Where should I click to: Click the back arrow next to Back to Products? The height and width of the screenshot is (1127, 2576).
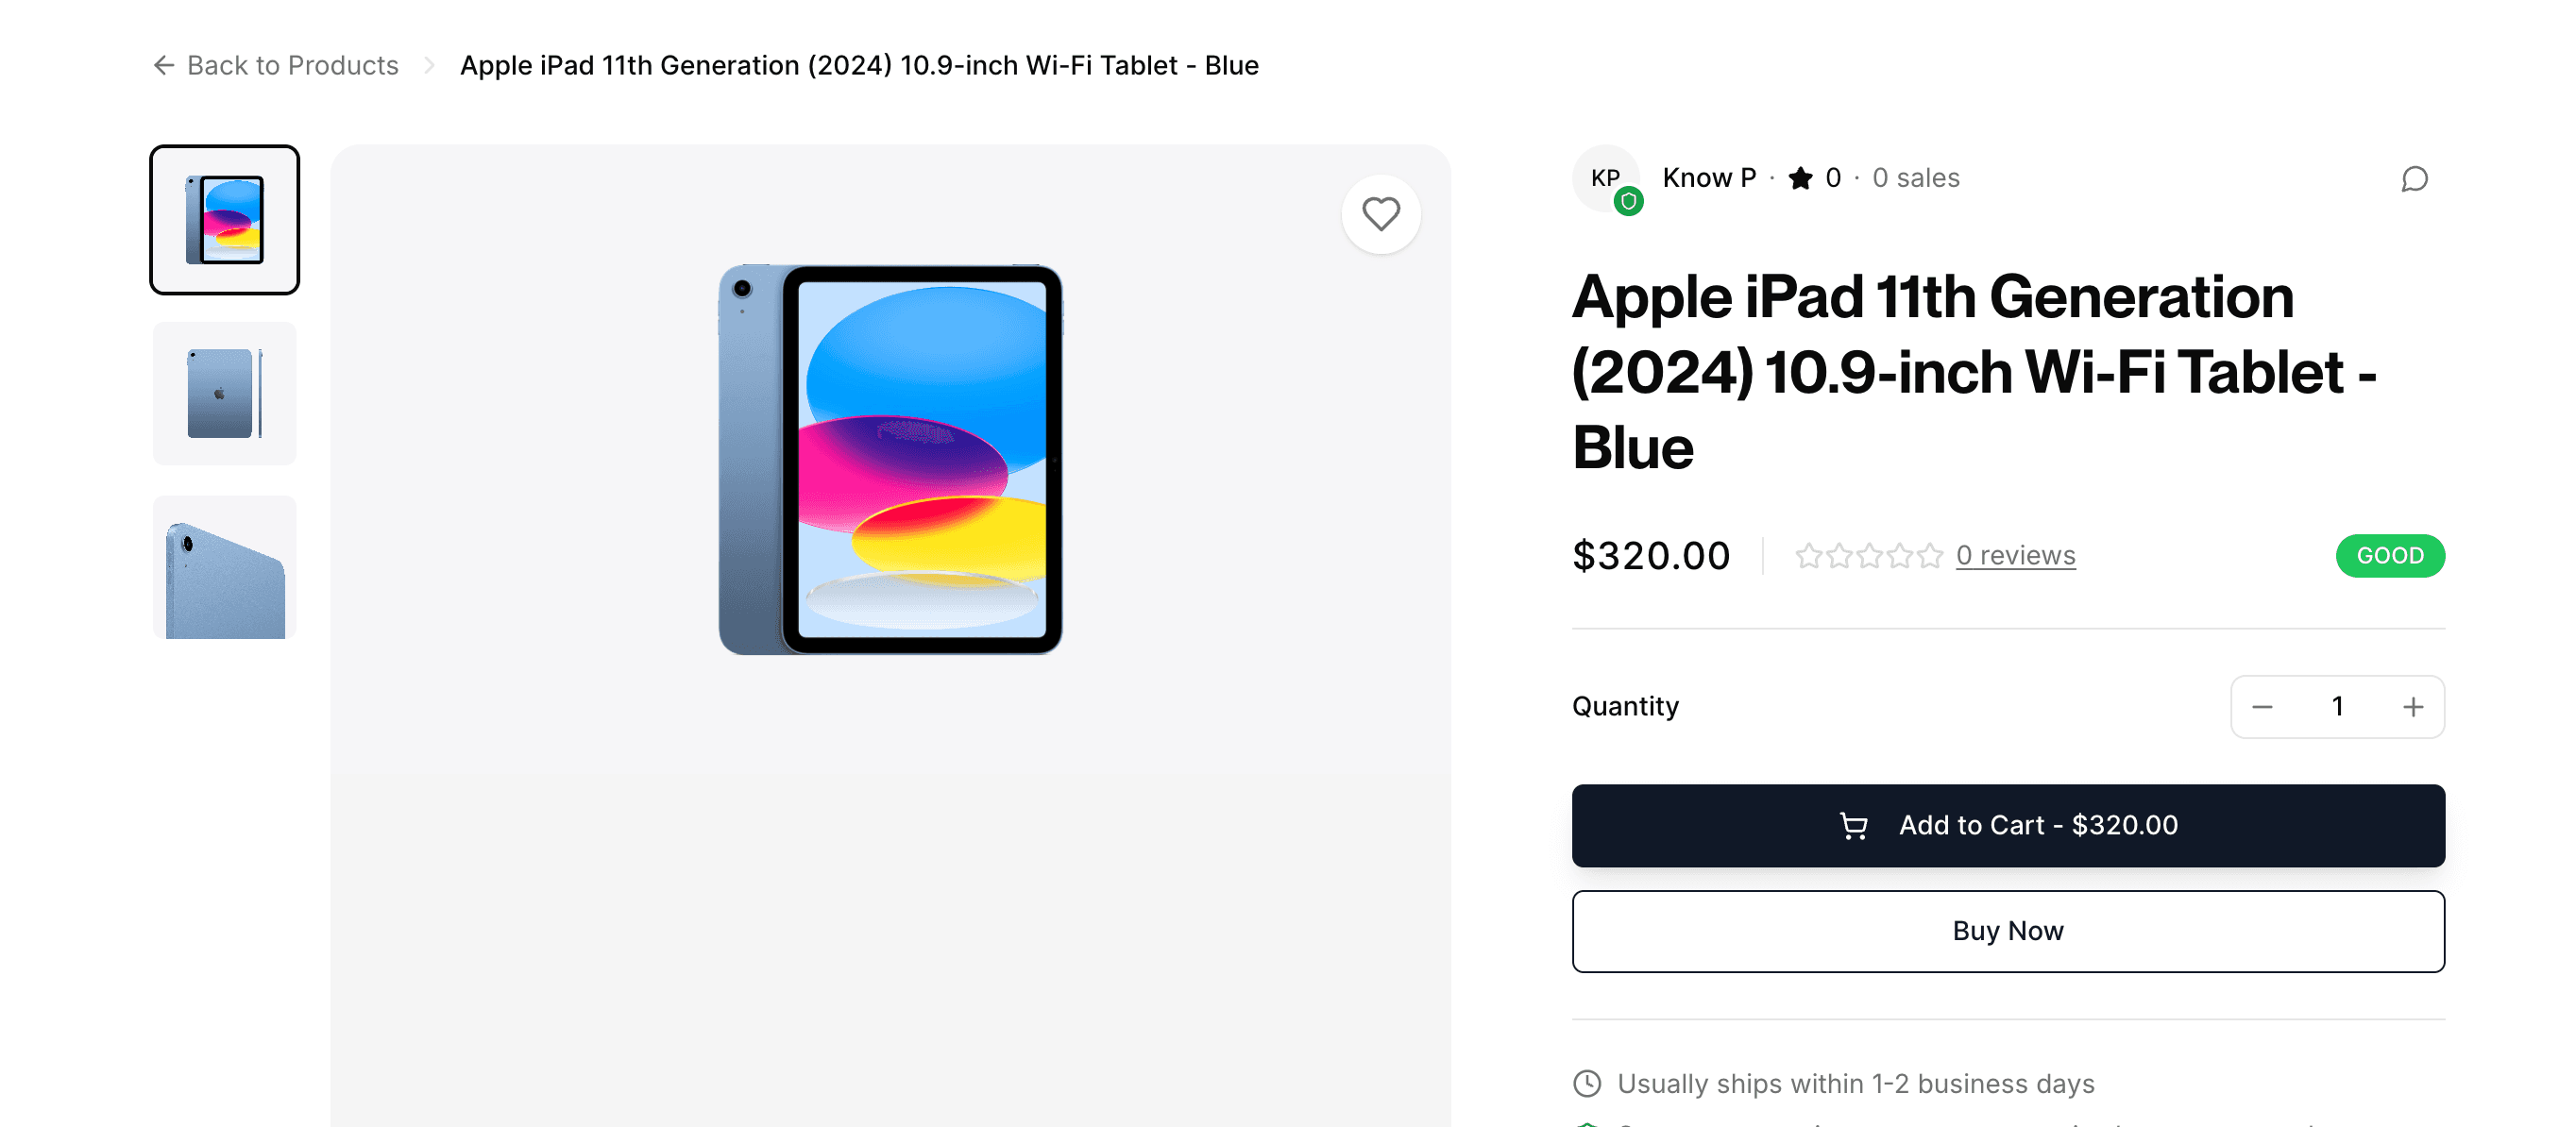point(163,65)
